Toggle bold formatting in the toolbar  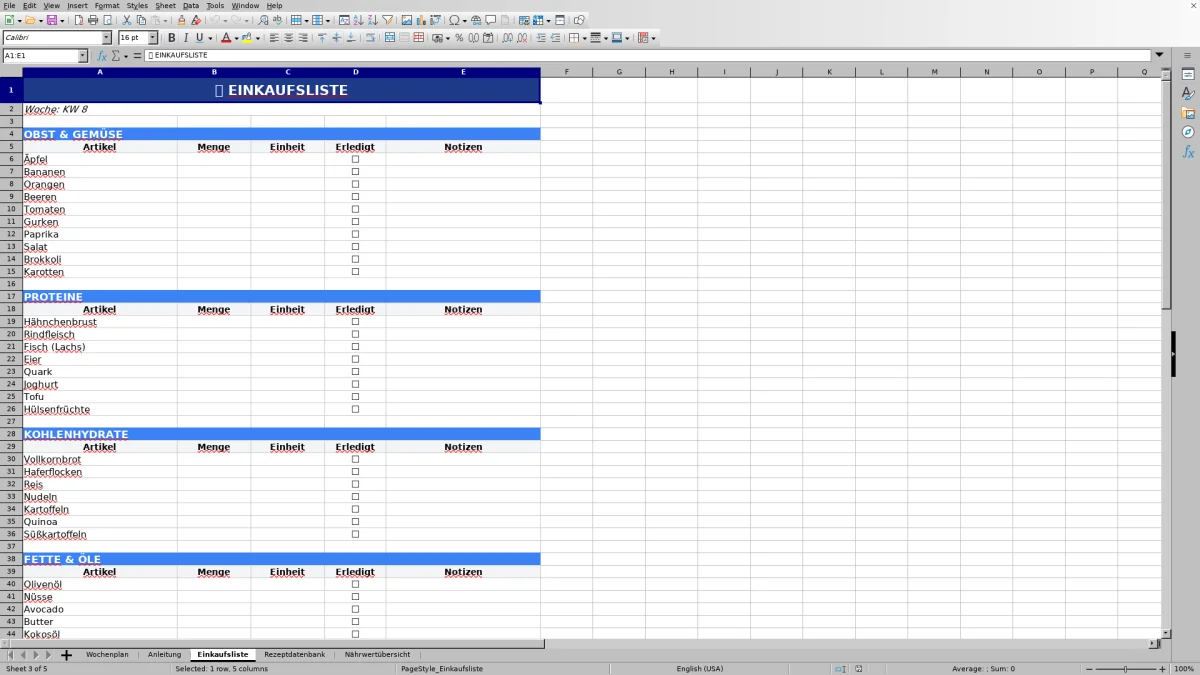172,38
